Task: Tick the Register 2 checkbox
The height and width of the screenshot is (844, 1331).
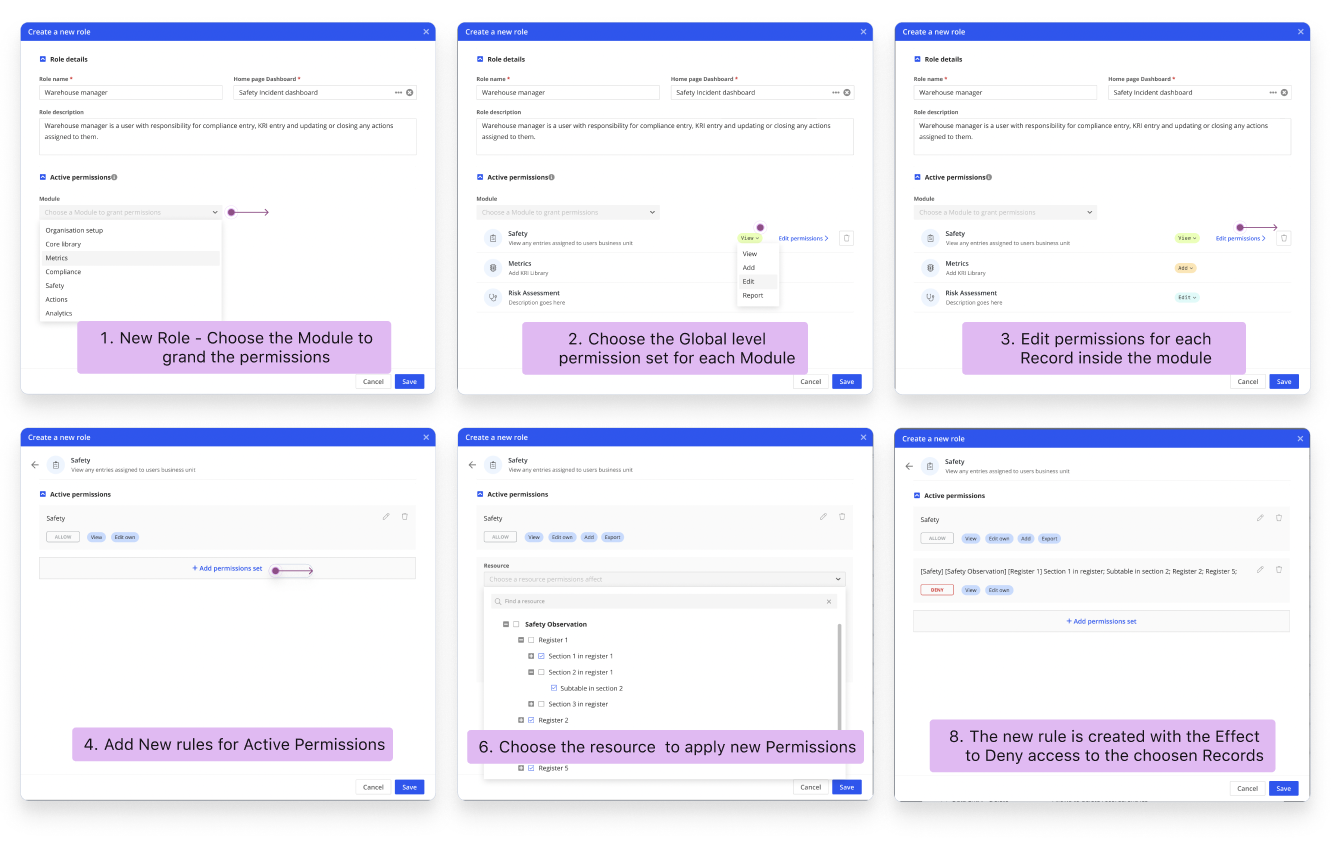Action: 531,719
